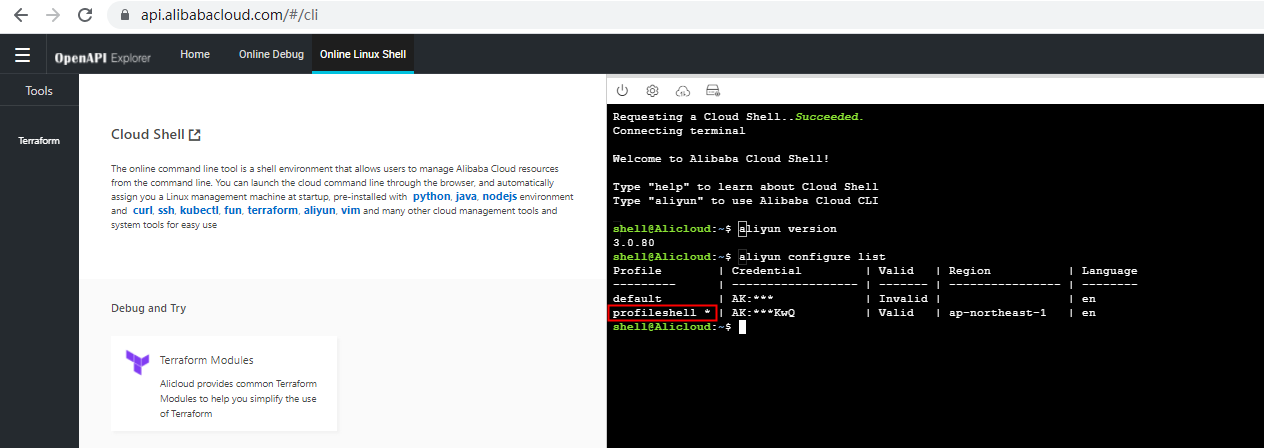
Task: Open the Cloud Shell external link icon
Action: point(195,134)
